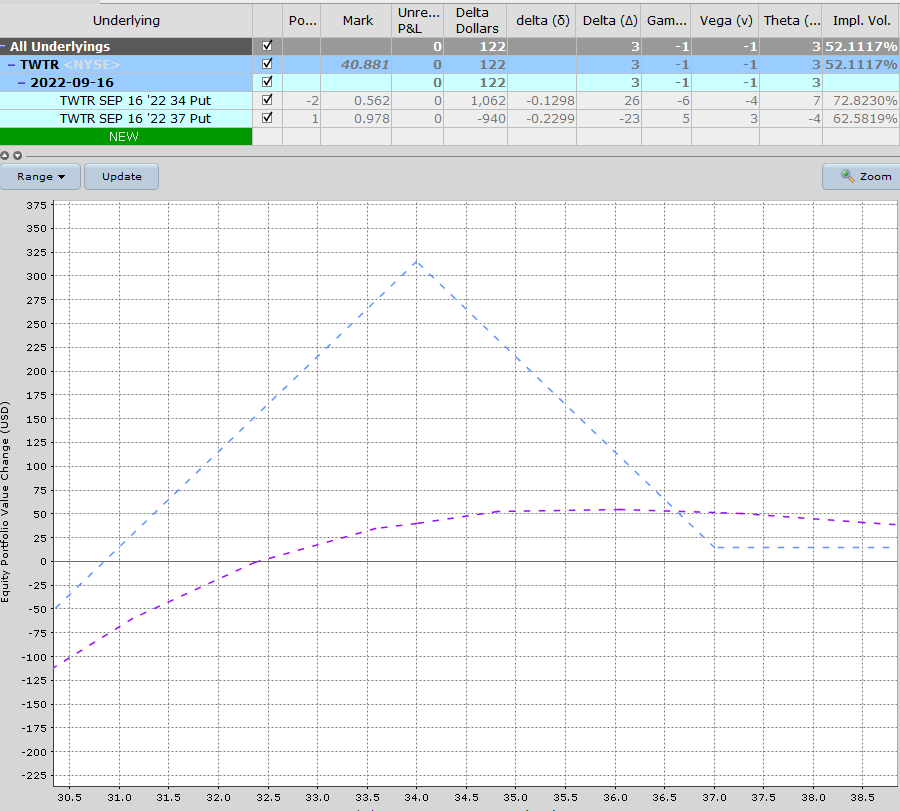
Task: Disable the 2022-09-16 expiration checkbox
Action: [x=266, y=82]
